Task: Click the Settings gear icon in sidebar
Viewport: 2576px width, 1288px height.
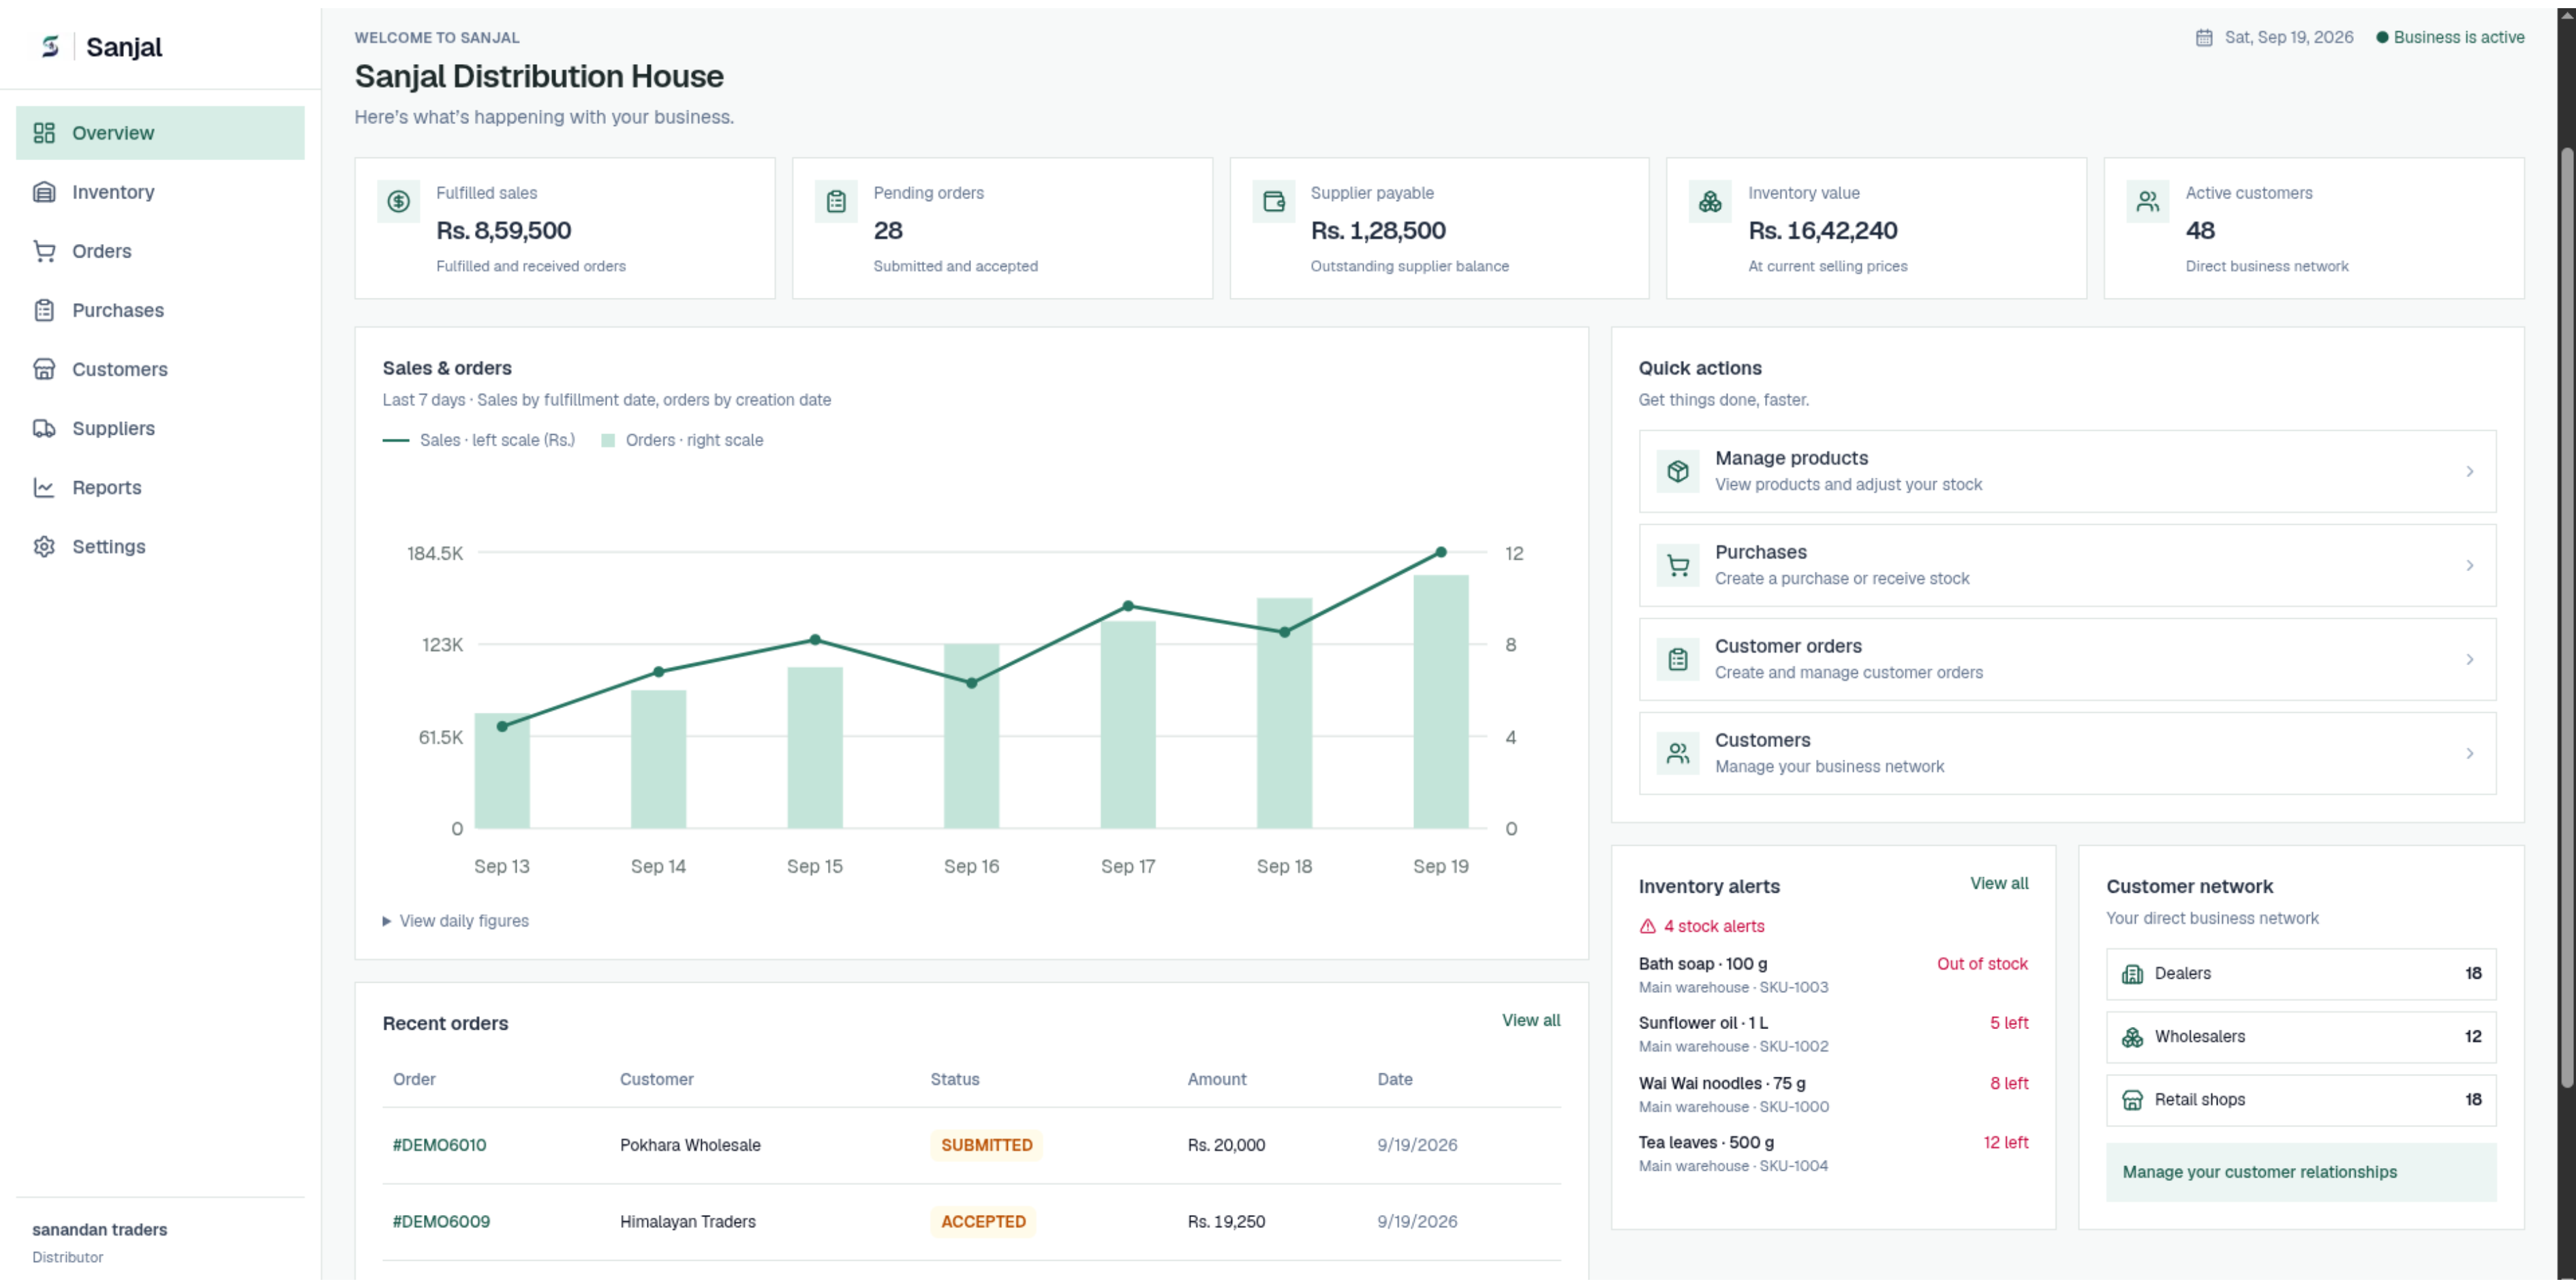Action: pyautogui.click(x=44, y=546)
